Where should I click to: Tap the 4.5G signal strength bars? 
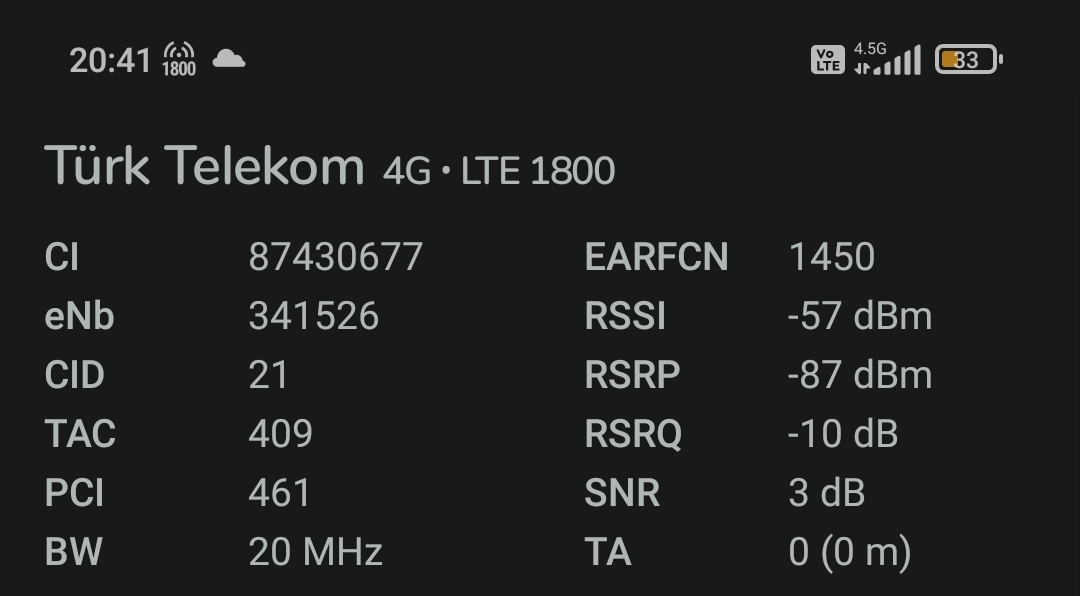click(887, 59)
